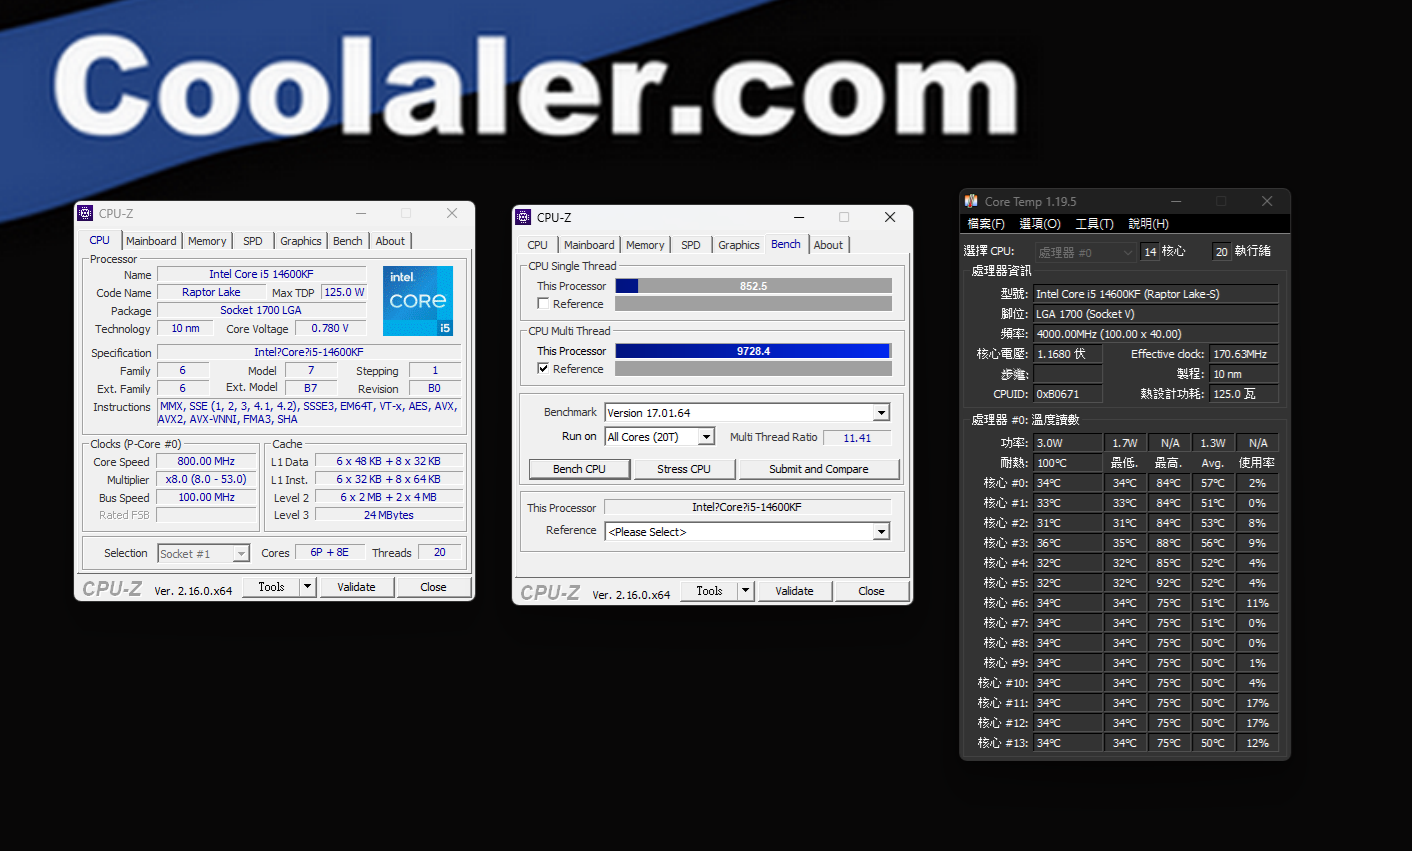Click the Multiplier value x8.0 (8.0 - 53.0)
The height and width of the screenshot is (851, 1412).
[206, 479]
